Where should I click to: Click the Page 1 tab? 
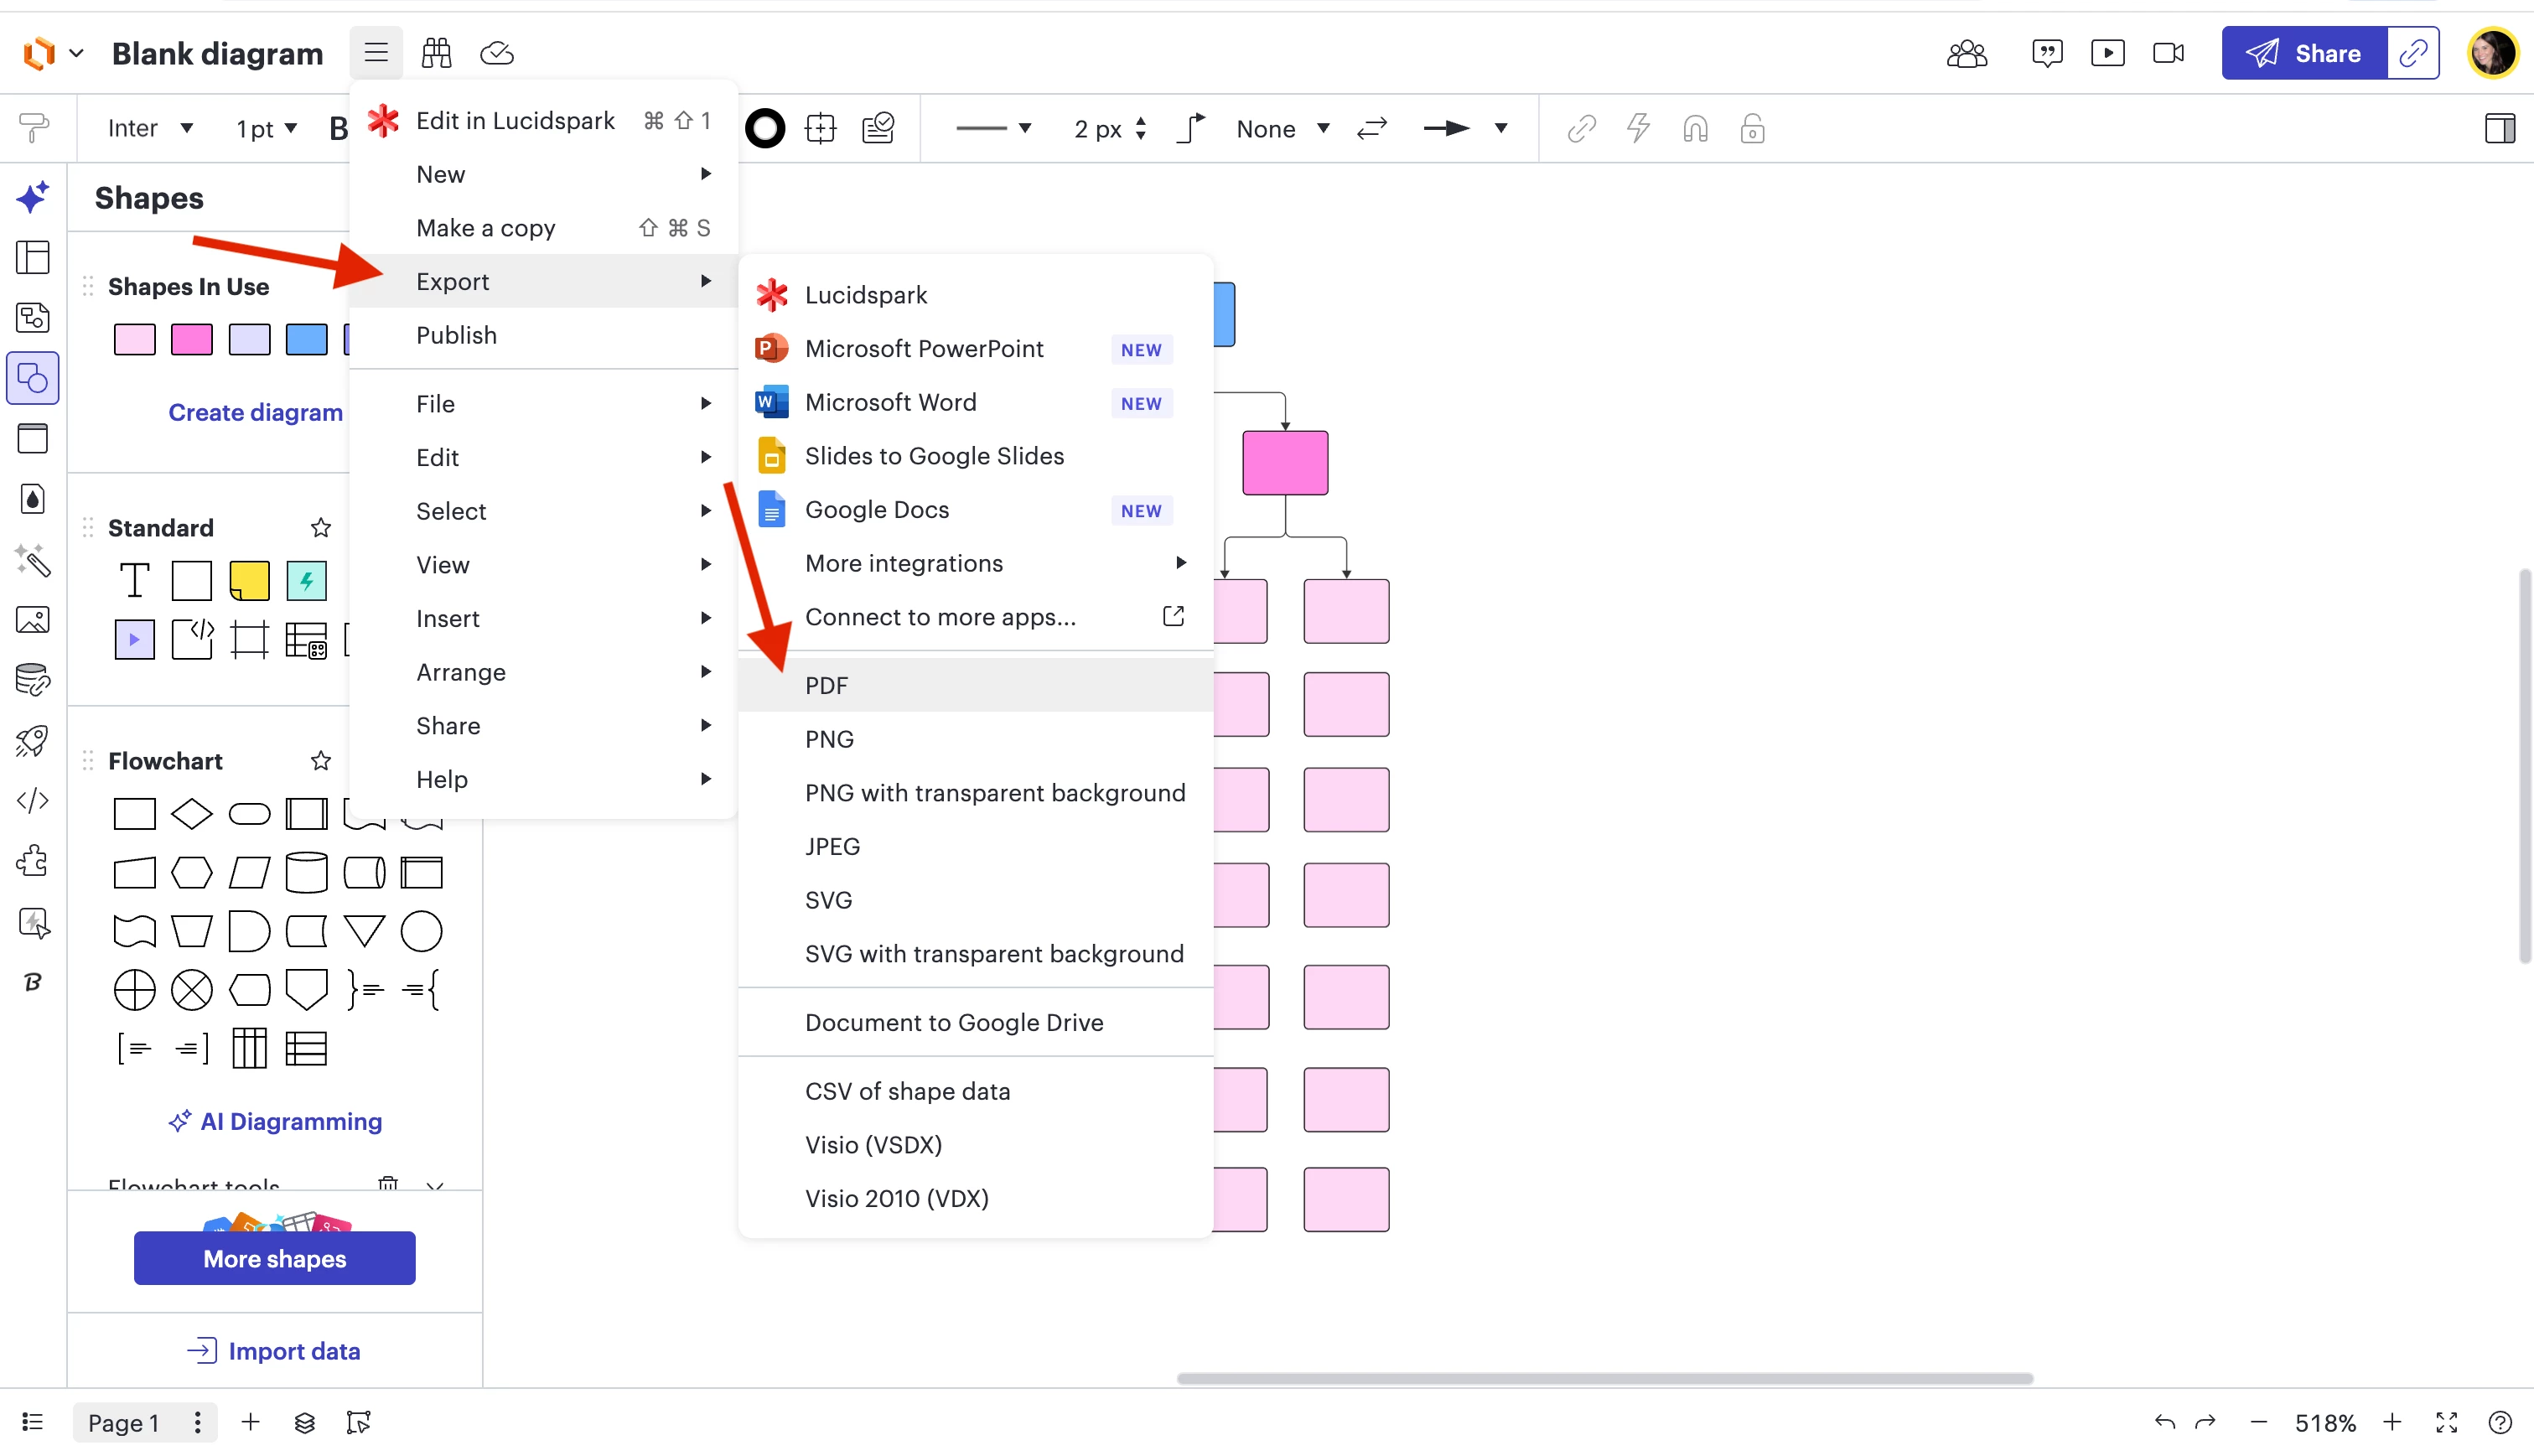(123, 1422)
